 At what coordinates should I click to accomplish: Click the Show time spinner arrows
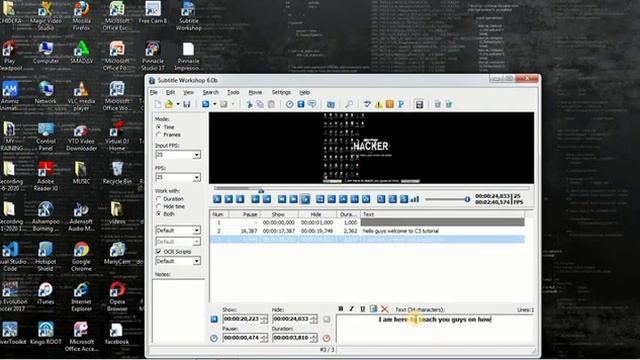pyautogui.click(x=264, y=319)
